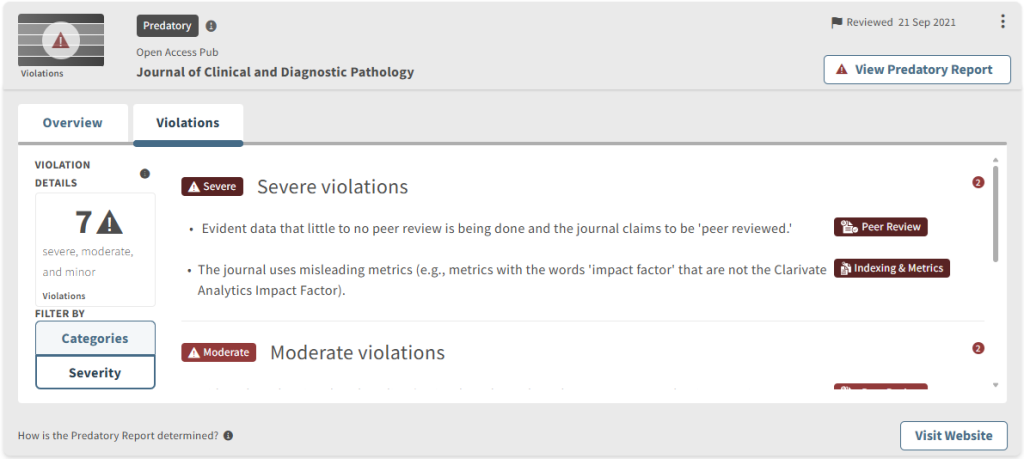Click the Reviewed flag icon
Viewport: 1024px width, 459px height.
coord(837,22)
